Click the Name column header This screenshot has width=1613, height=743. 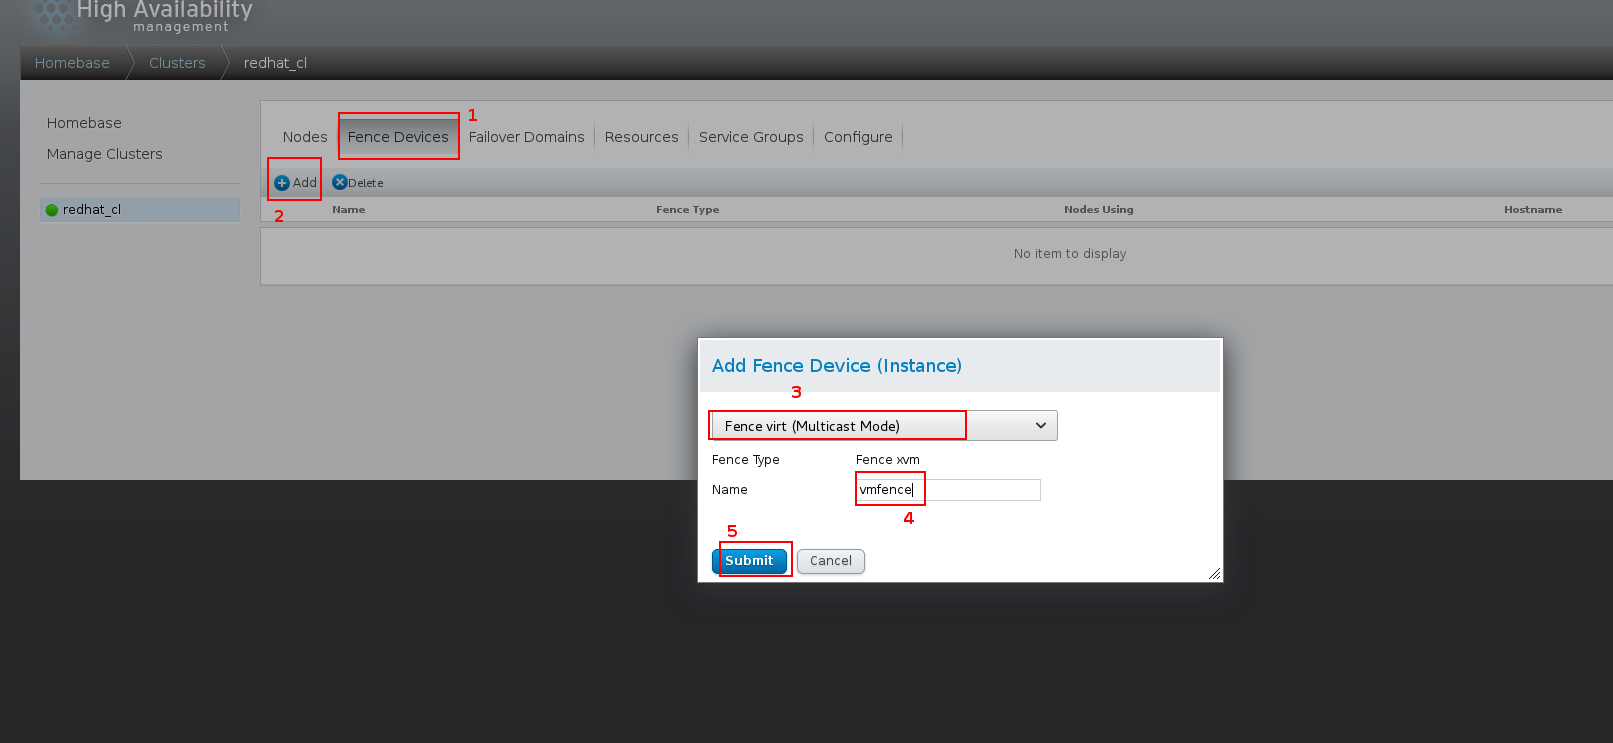coord(348,210)
